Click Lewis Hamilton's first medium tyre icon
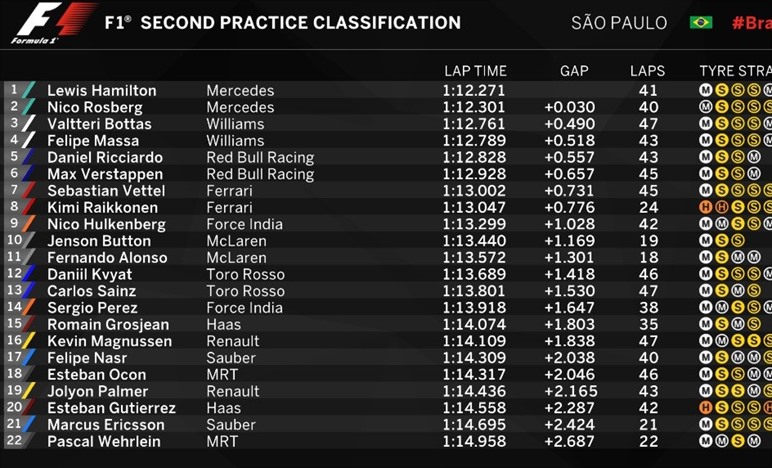The height and width of the screenshot is (468, 772). coord(706,90)
